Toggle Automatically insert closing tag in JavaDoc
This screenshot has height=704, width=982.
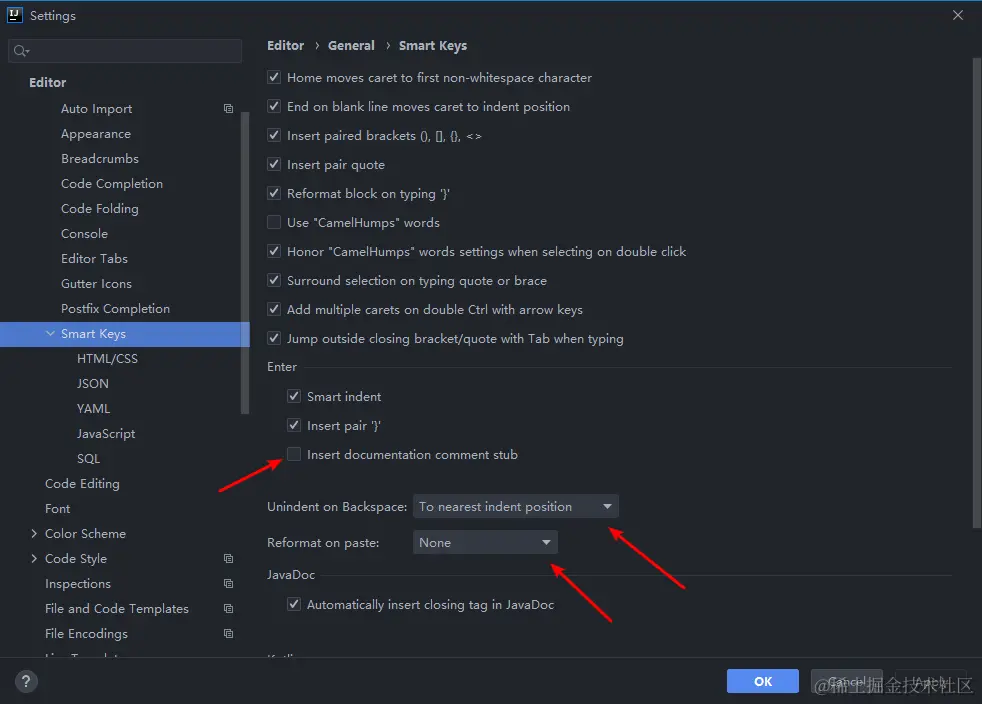[x=294, y=604]
